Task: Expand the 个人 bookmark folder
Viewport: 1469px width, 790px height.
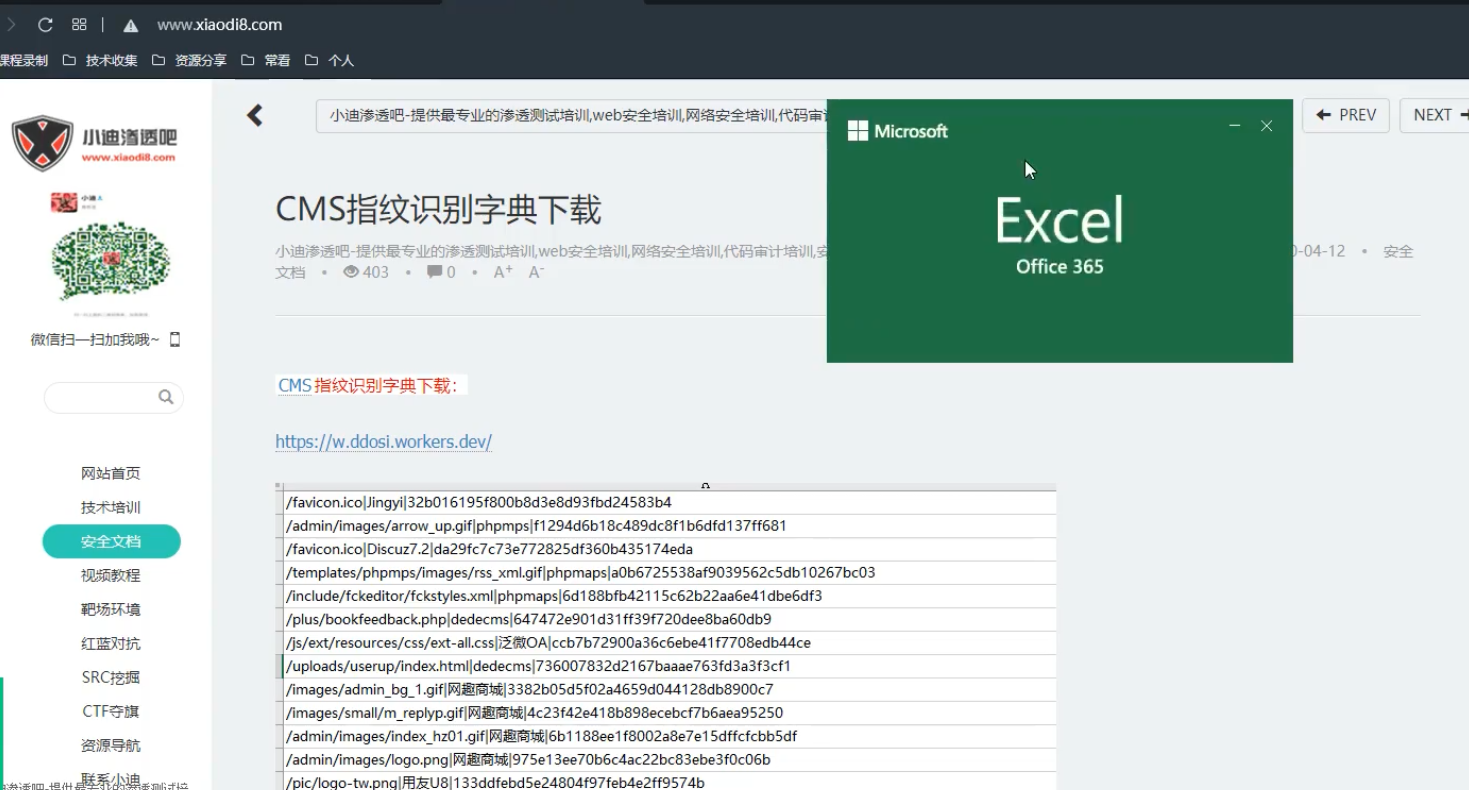Action: [x=330, y=60]
